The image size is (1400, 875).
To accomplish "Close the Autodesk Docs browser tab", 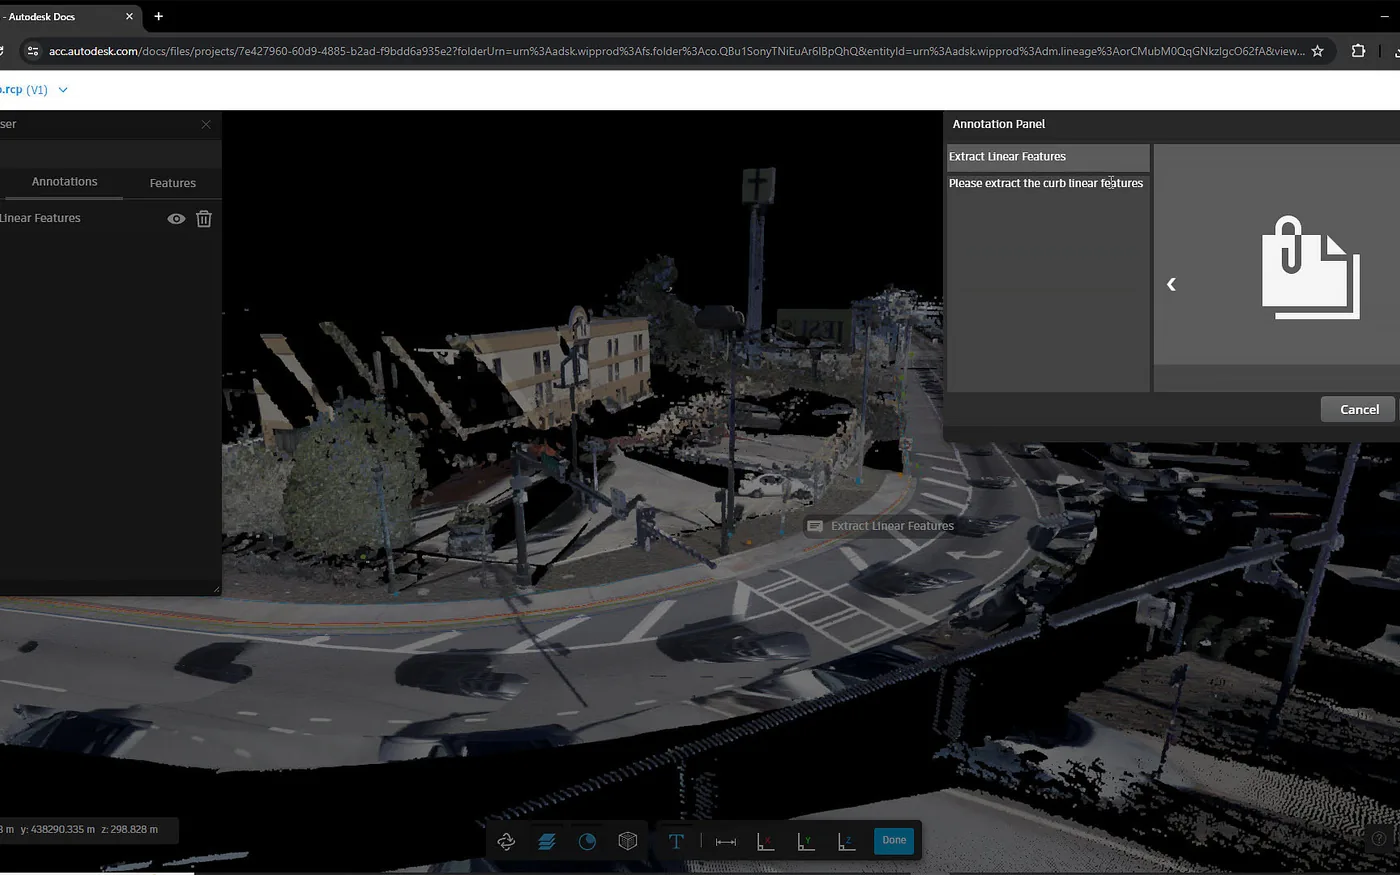I will tap(129, 16).
